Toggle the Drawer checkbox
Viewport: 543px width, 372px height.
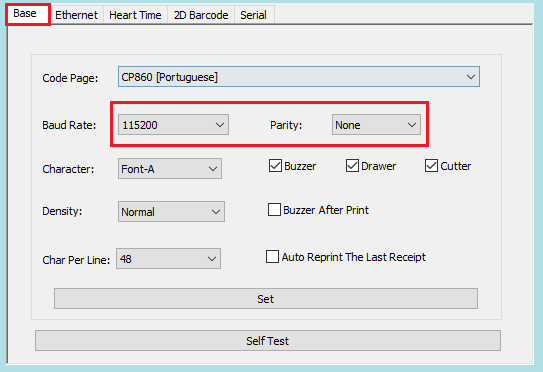(x=352, y=166)
